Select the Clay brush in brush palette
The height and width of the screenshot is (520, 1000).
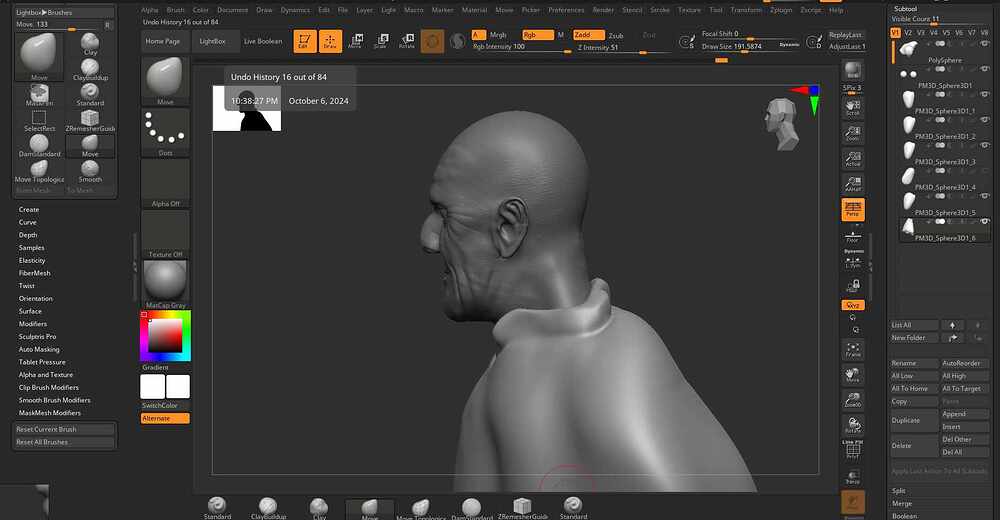point(90,43)
